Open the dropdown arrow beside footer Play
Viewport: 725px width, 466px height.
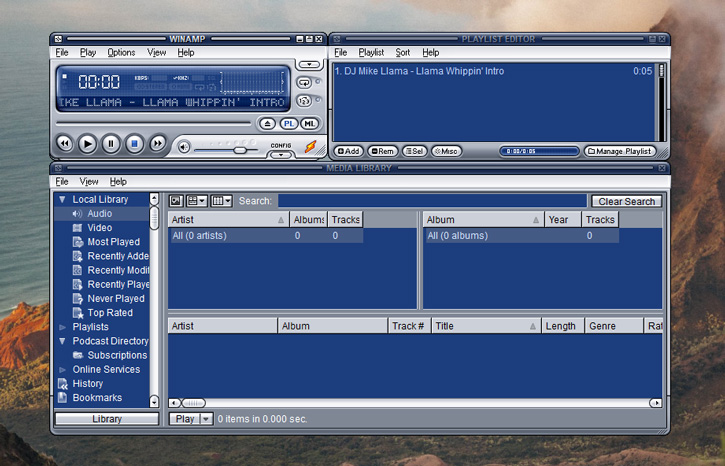206,419
